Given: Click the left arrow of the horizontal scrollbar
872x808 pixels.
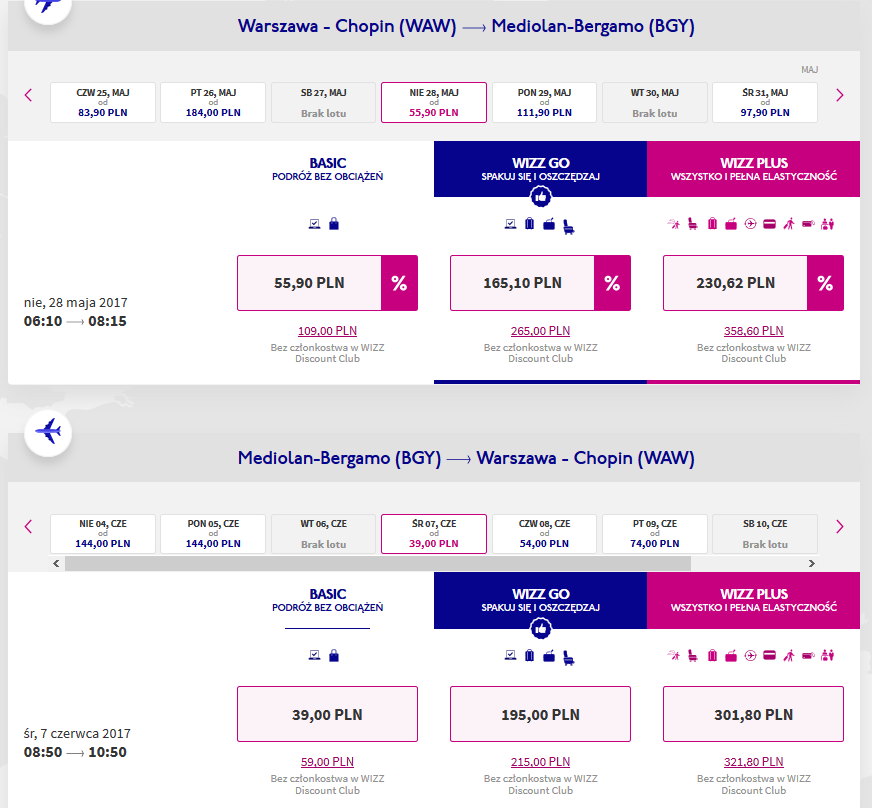Looking at the screenshot, I should [56, 563].
